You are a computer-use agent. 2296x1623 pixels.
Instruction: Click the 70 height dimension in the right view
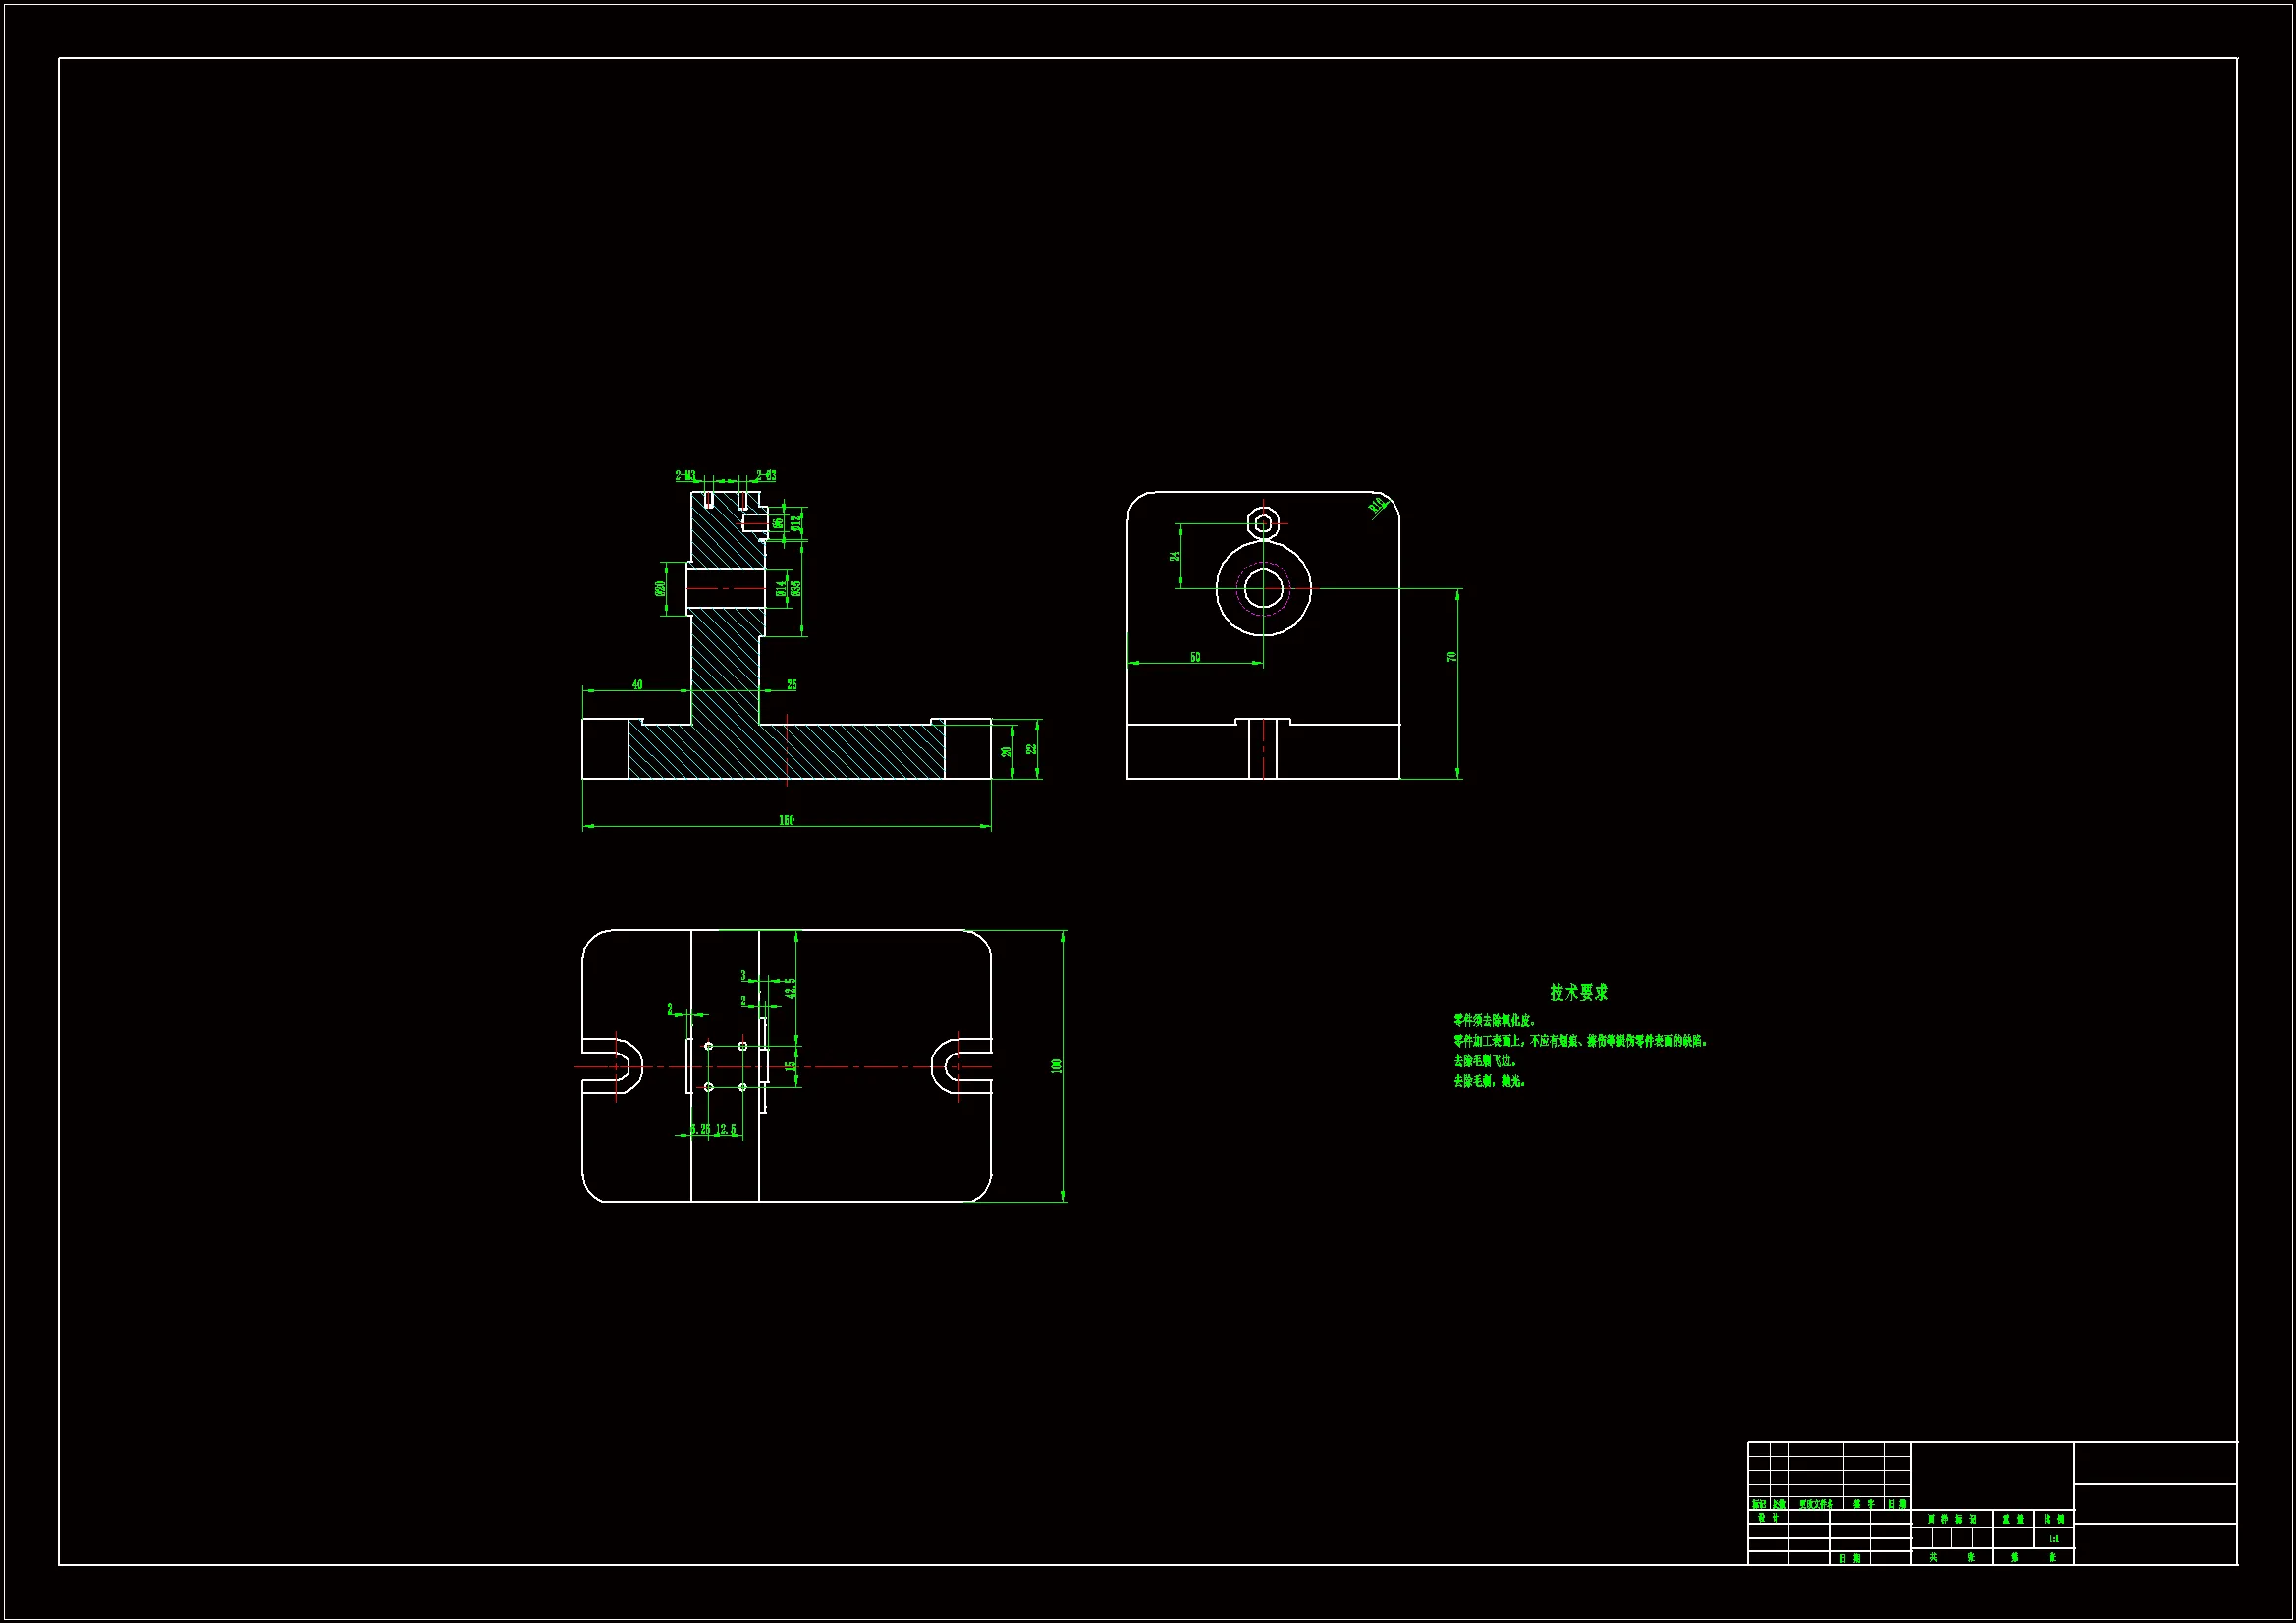1451,656
